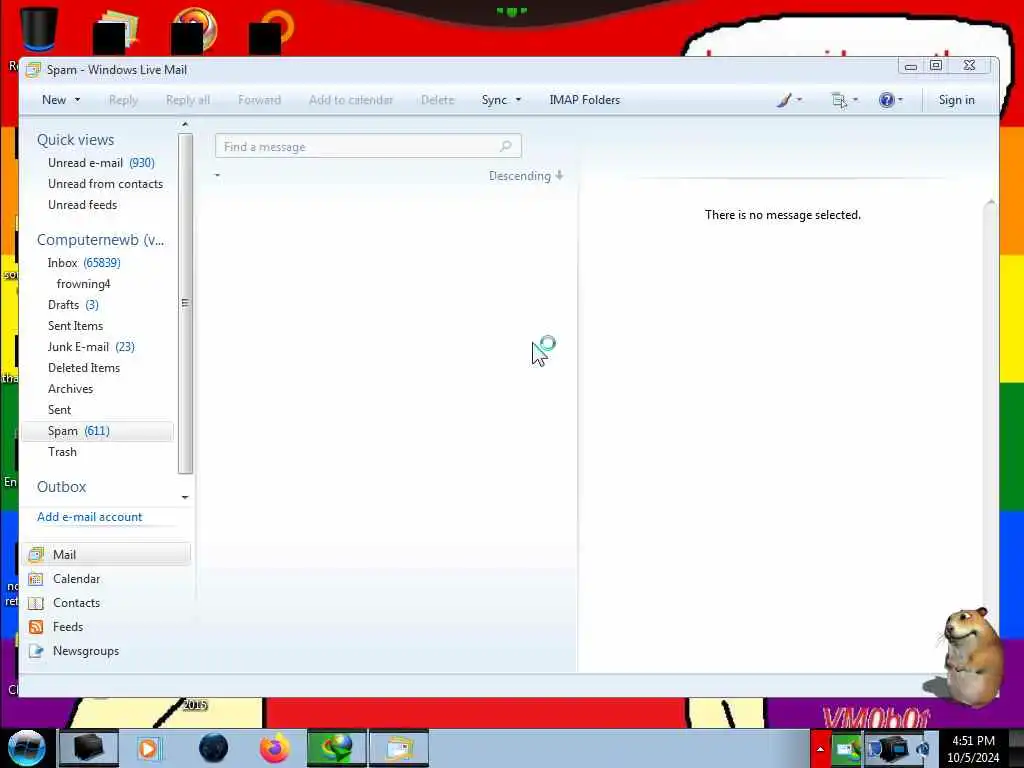Click the folder pane scrollbar thumb
The image size is (1024, 768).
pyautogui.click(x=185, y=303)
